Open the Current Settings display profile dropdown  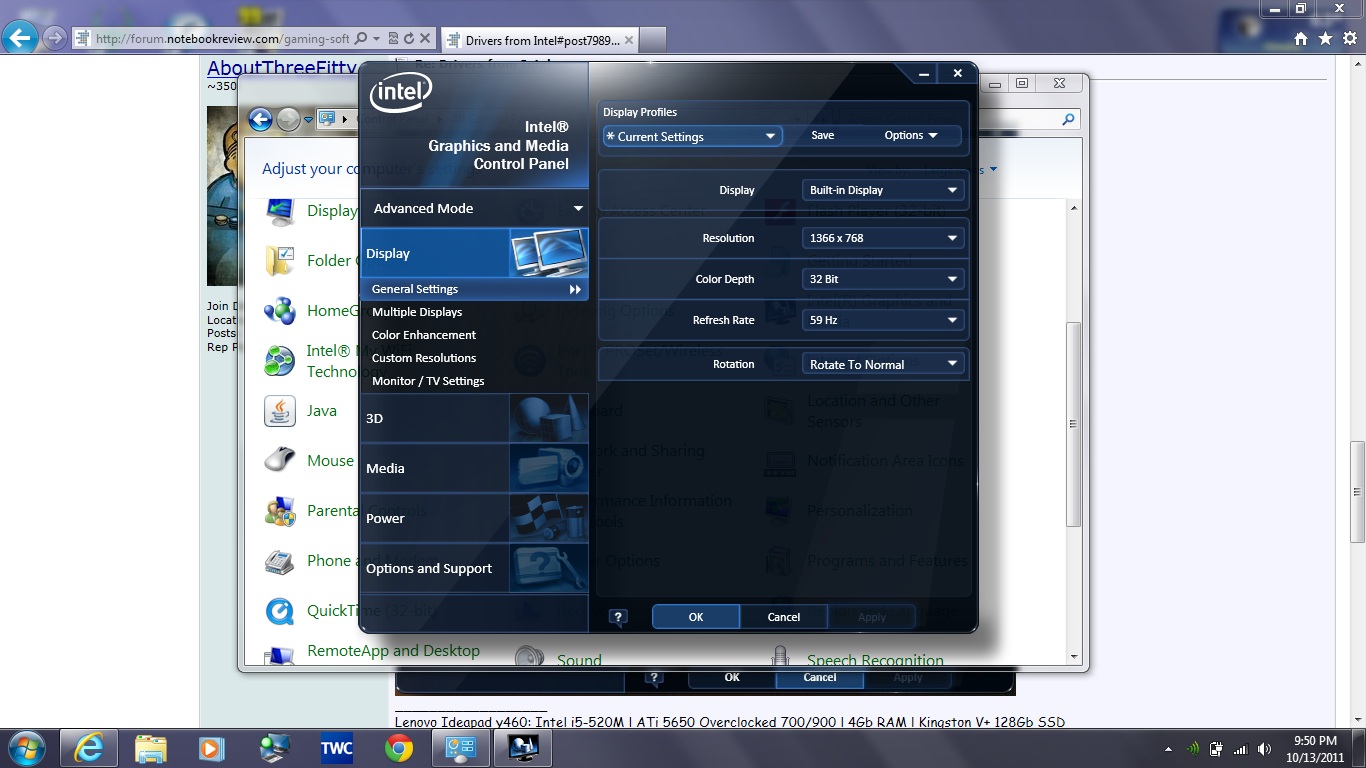click(692, 136)
